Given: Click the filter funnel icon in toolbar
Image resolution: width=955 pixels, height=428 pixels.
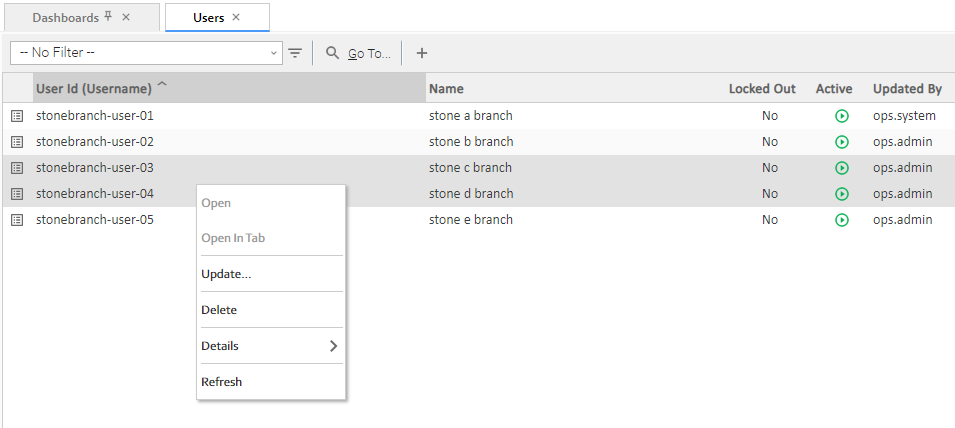Looking at the screenshot, I should (x=295, y=53).
